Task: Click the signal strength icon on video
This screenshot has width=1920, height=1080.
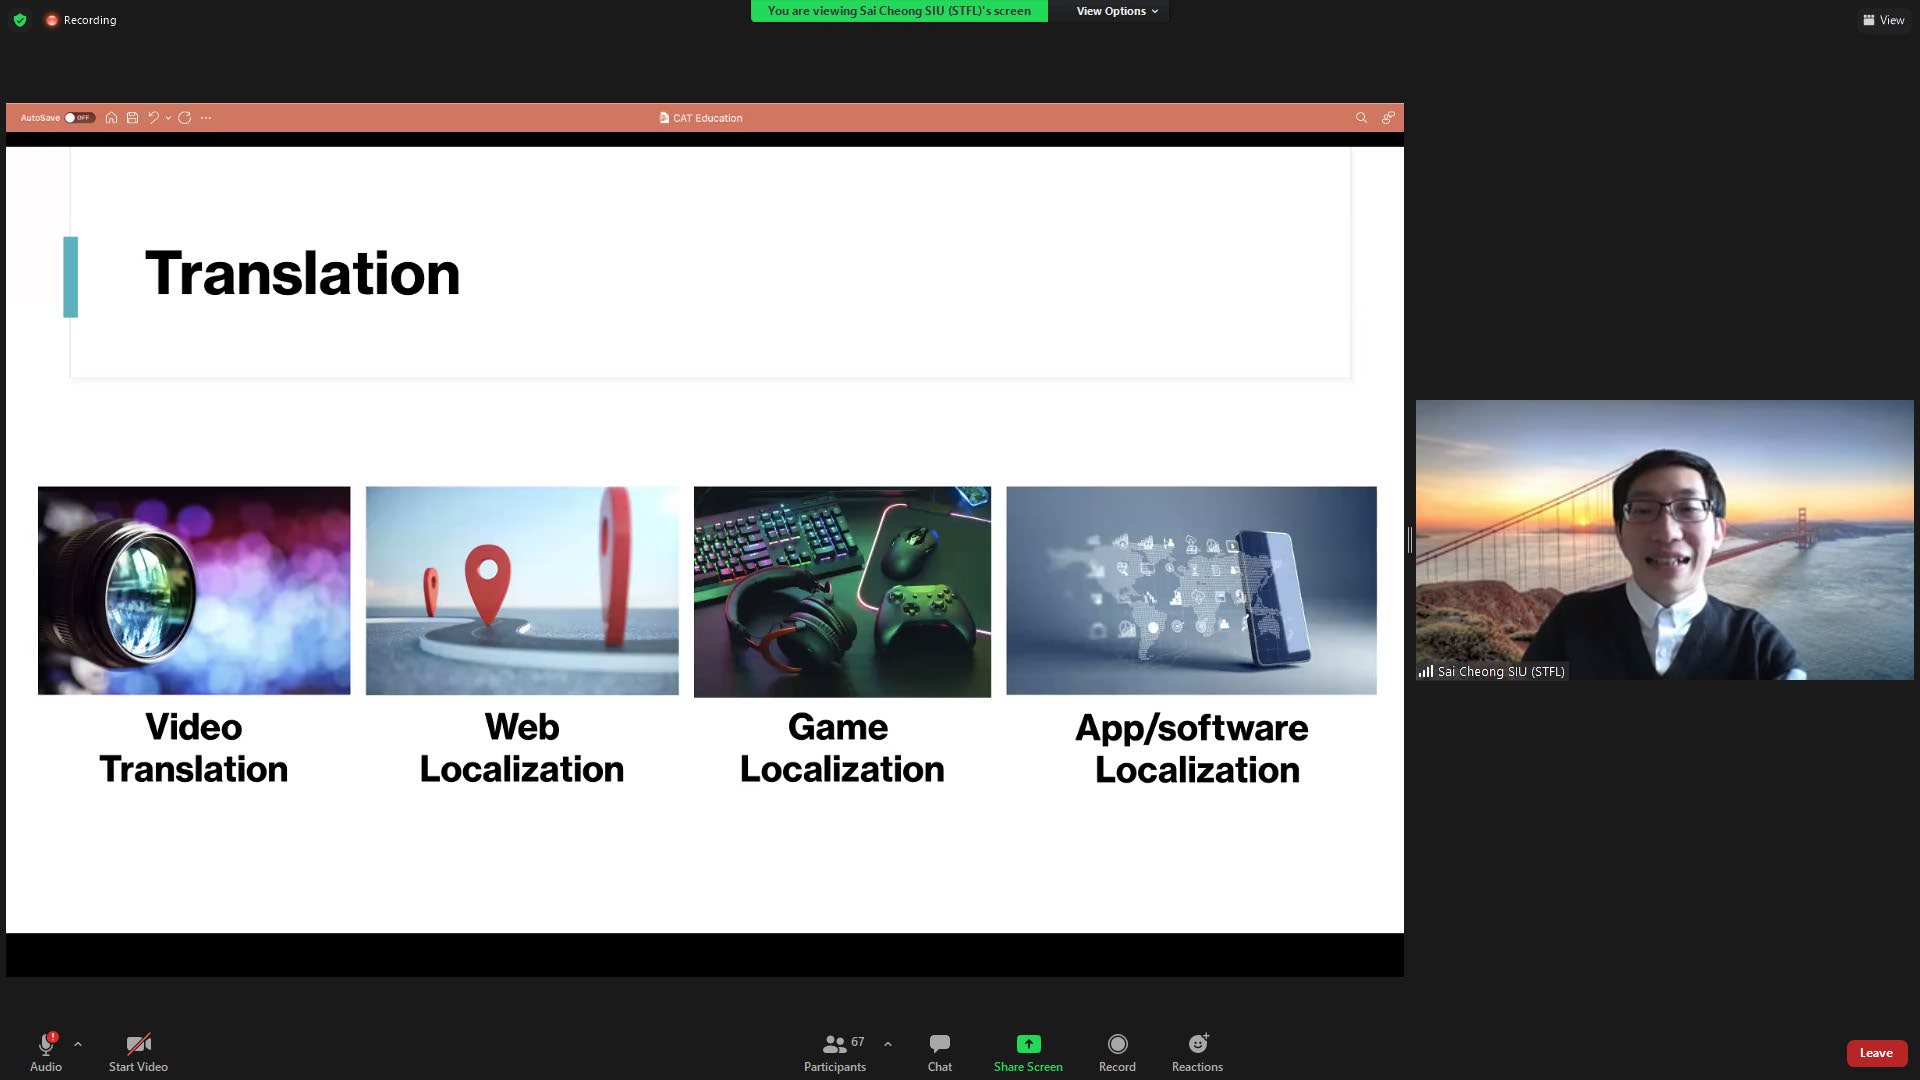Action: pos(1426,672)
